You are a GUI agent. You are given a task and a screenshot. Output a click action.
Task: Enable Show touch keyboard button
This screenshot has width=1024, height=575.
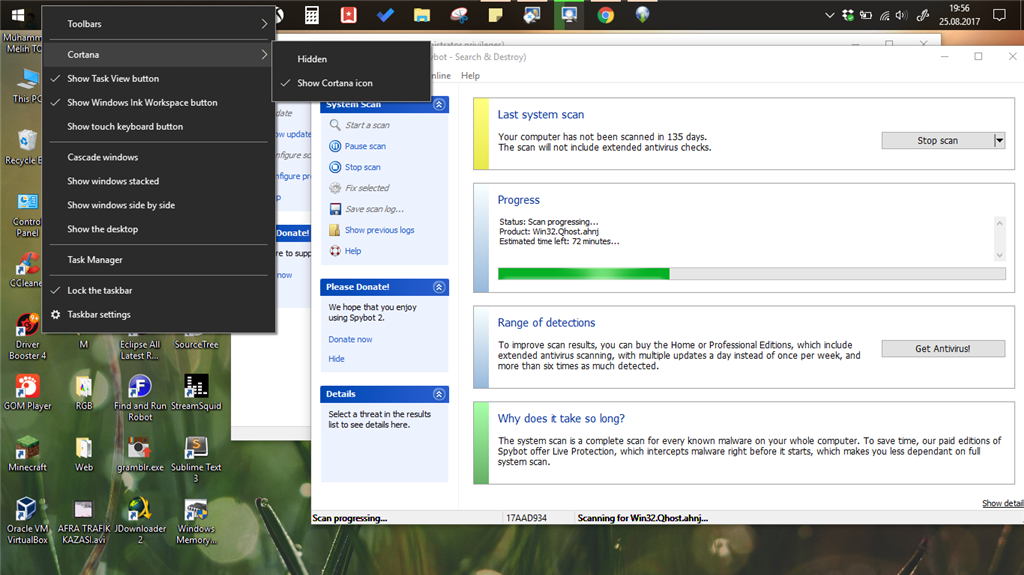tap(159, 127)
